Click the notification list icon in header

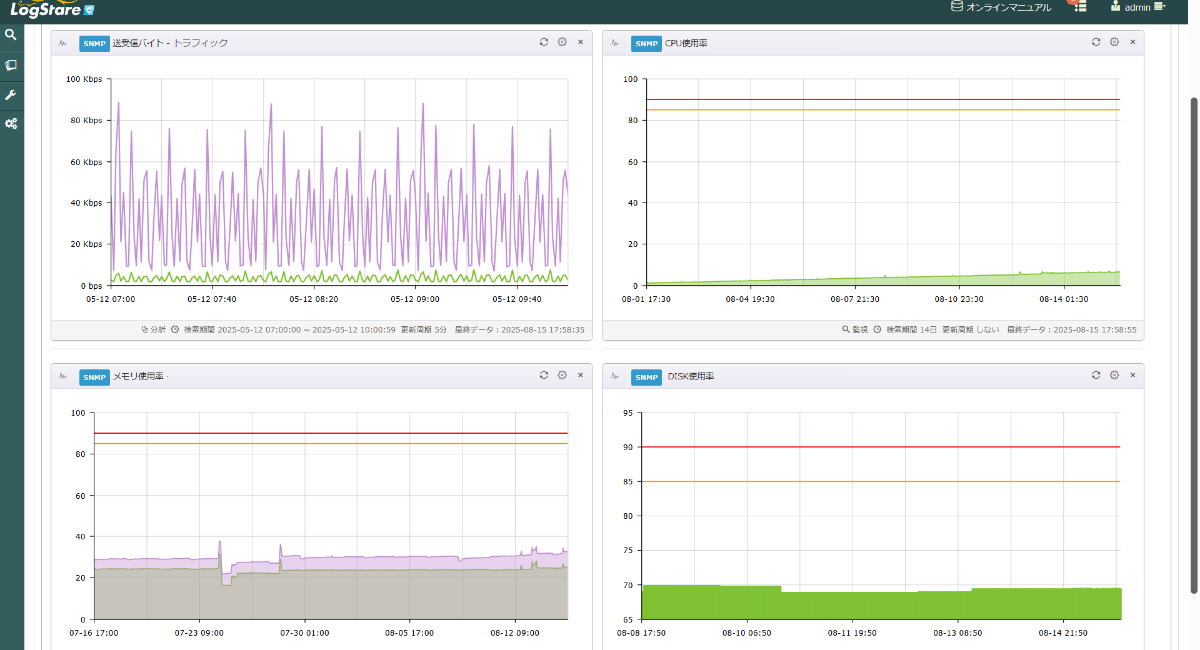click(x=1080, y=7)
